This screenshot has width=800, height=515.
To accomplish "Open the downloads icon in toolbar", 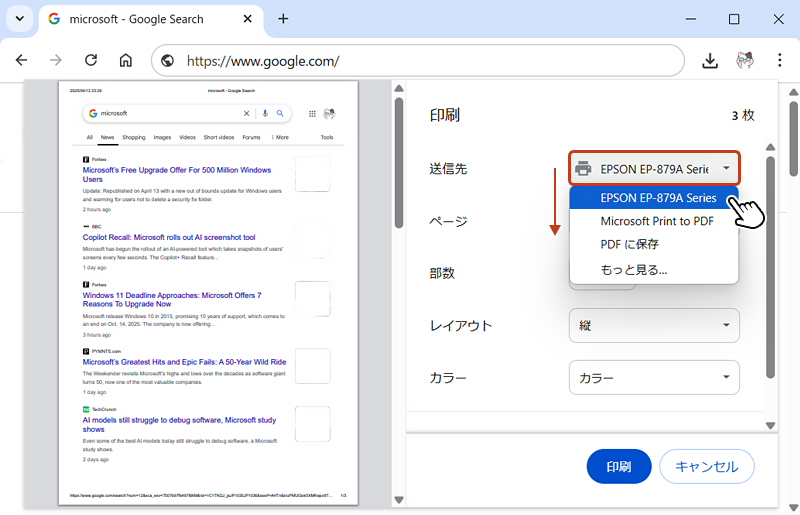I will pyautogui.click(x=710, y=61).
